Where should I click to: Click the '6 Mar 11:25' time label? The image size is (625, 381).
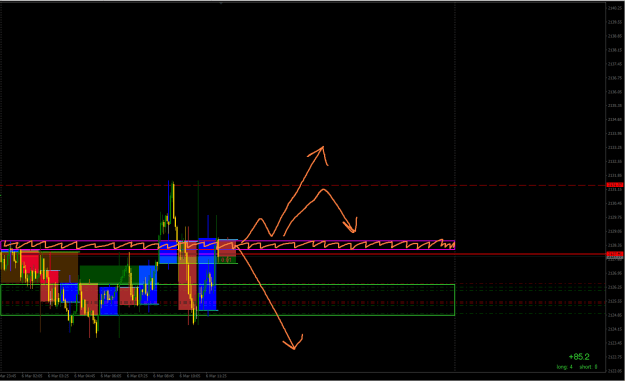[x=216, y=376]
